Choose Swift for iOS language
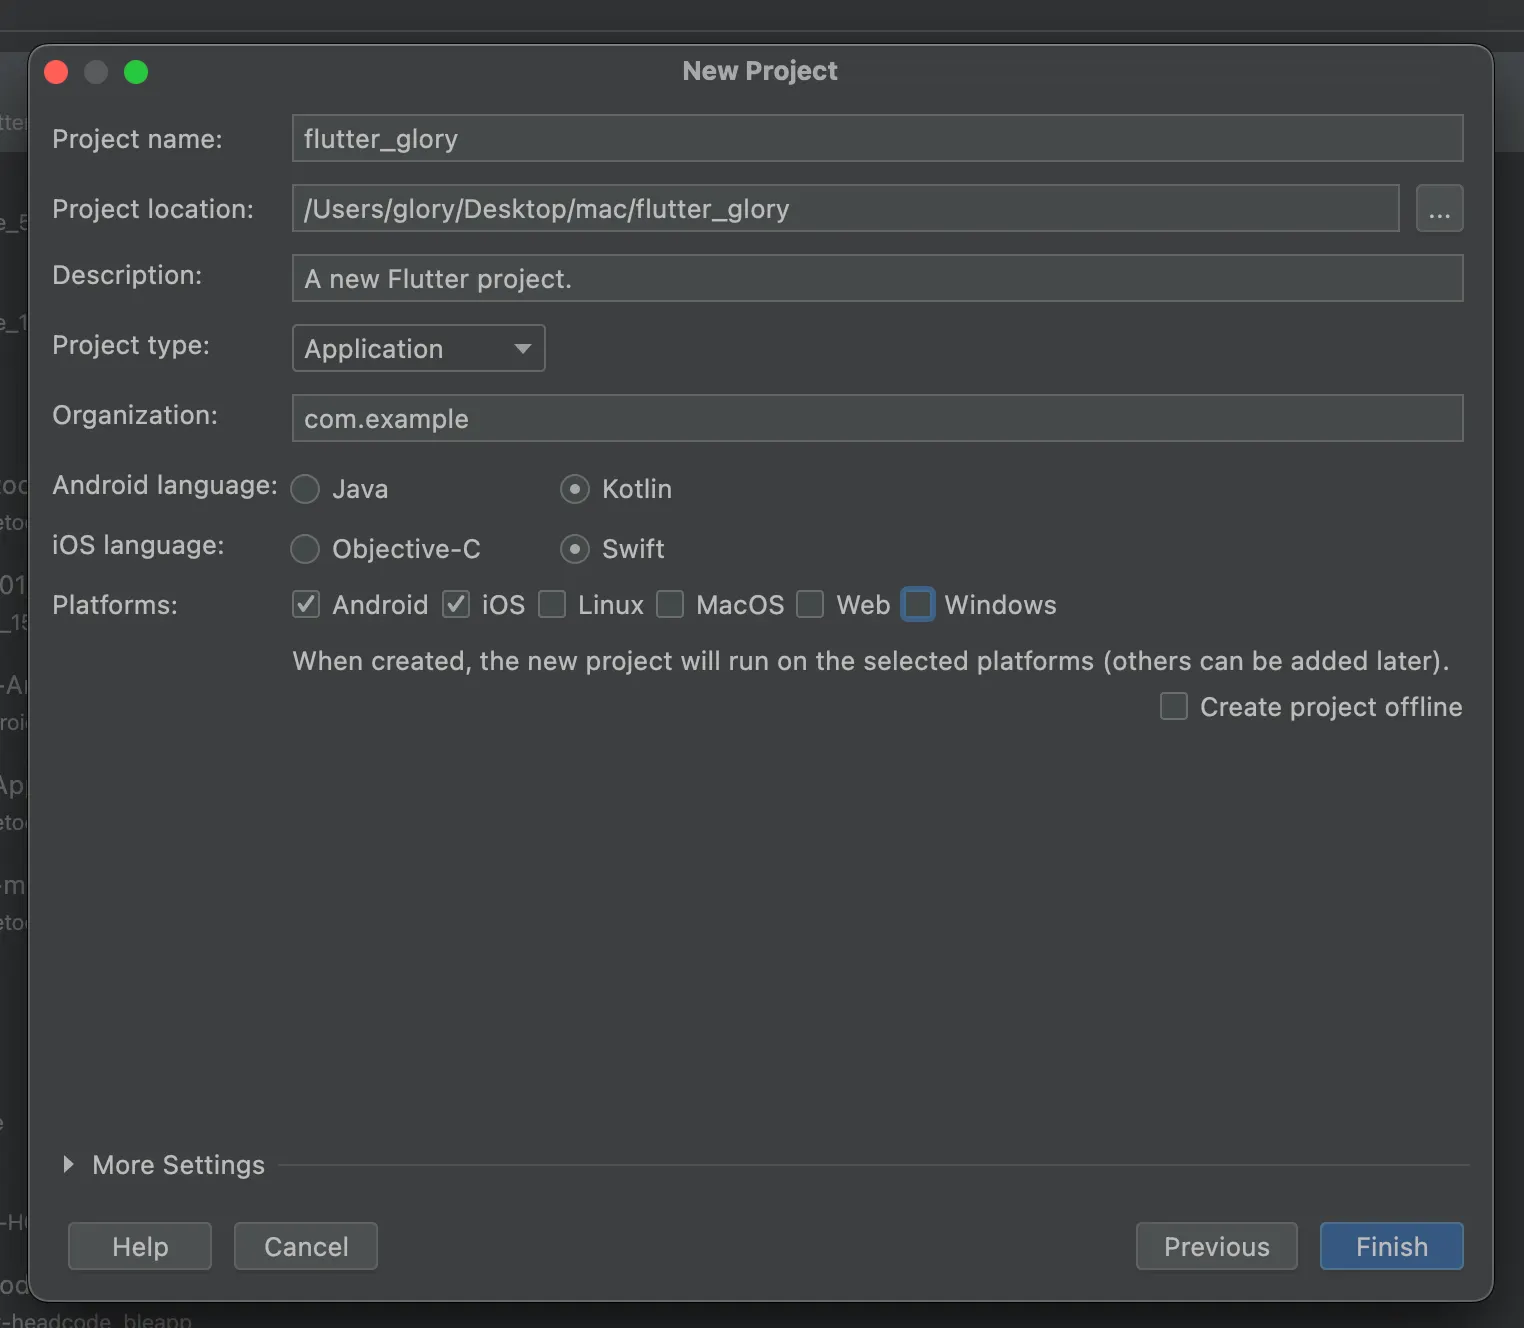This screenshot has height=1328, width=1524. tap(574, 549)
